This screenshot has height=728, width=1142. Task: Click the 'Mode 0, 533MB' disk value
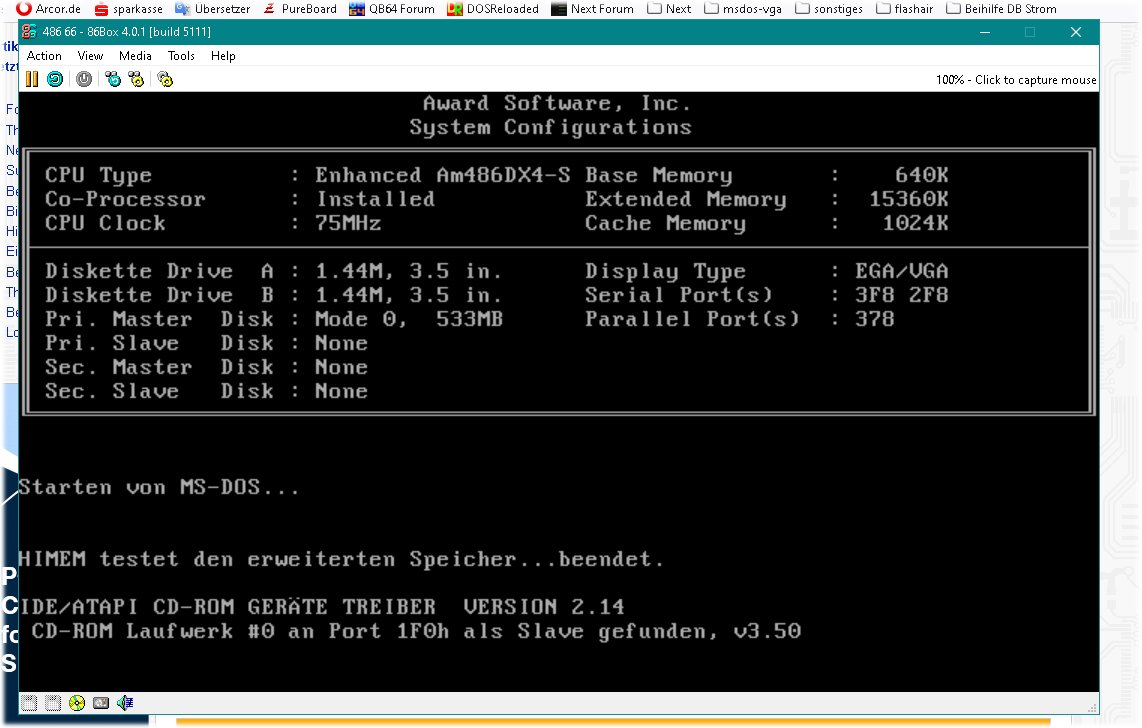point(409,320)
